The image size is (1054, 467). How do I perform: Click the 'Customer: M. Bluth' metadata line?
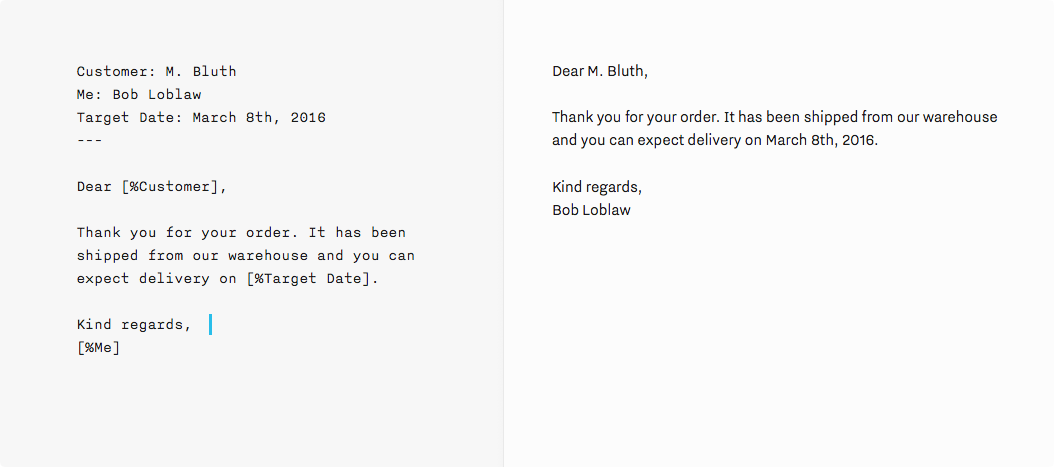pos(156,71)
